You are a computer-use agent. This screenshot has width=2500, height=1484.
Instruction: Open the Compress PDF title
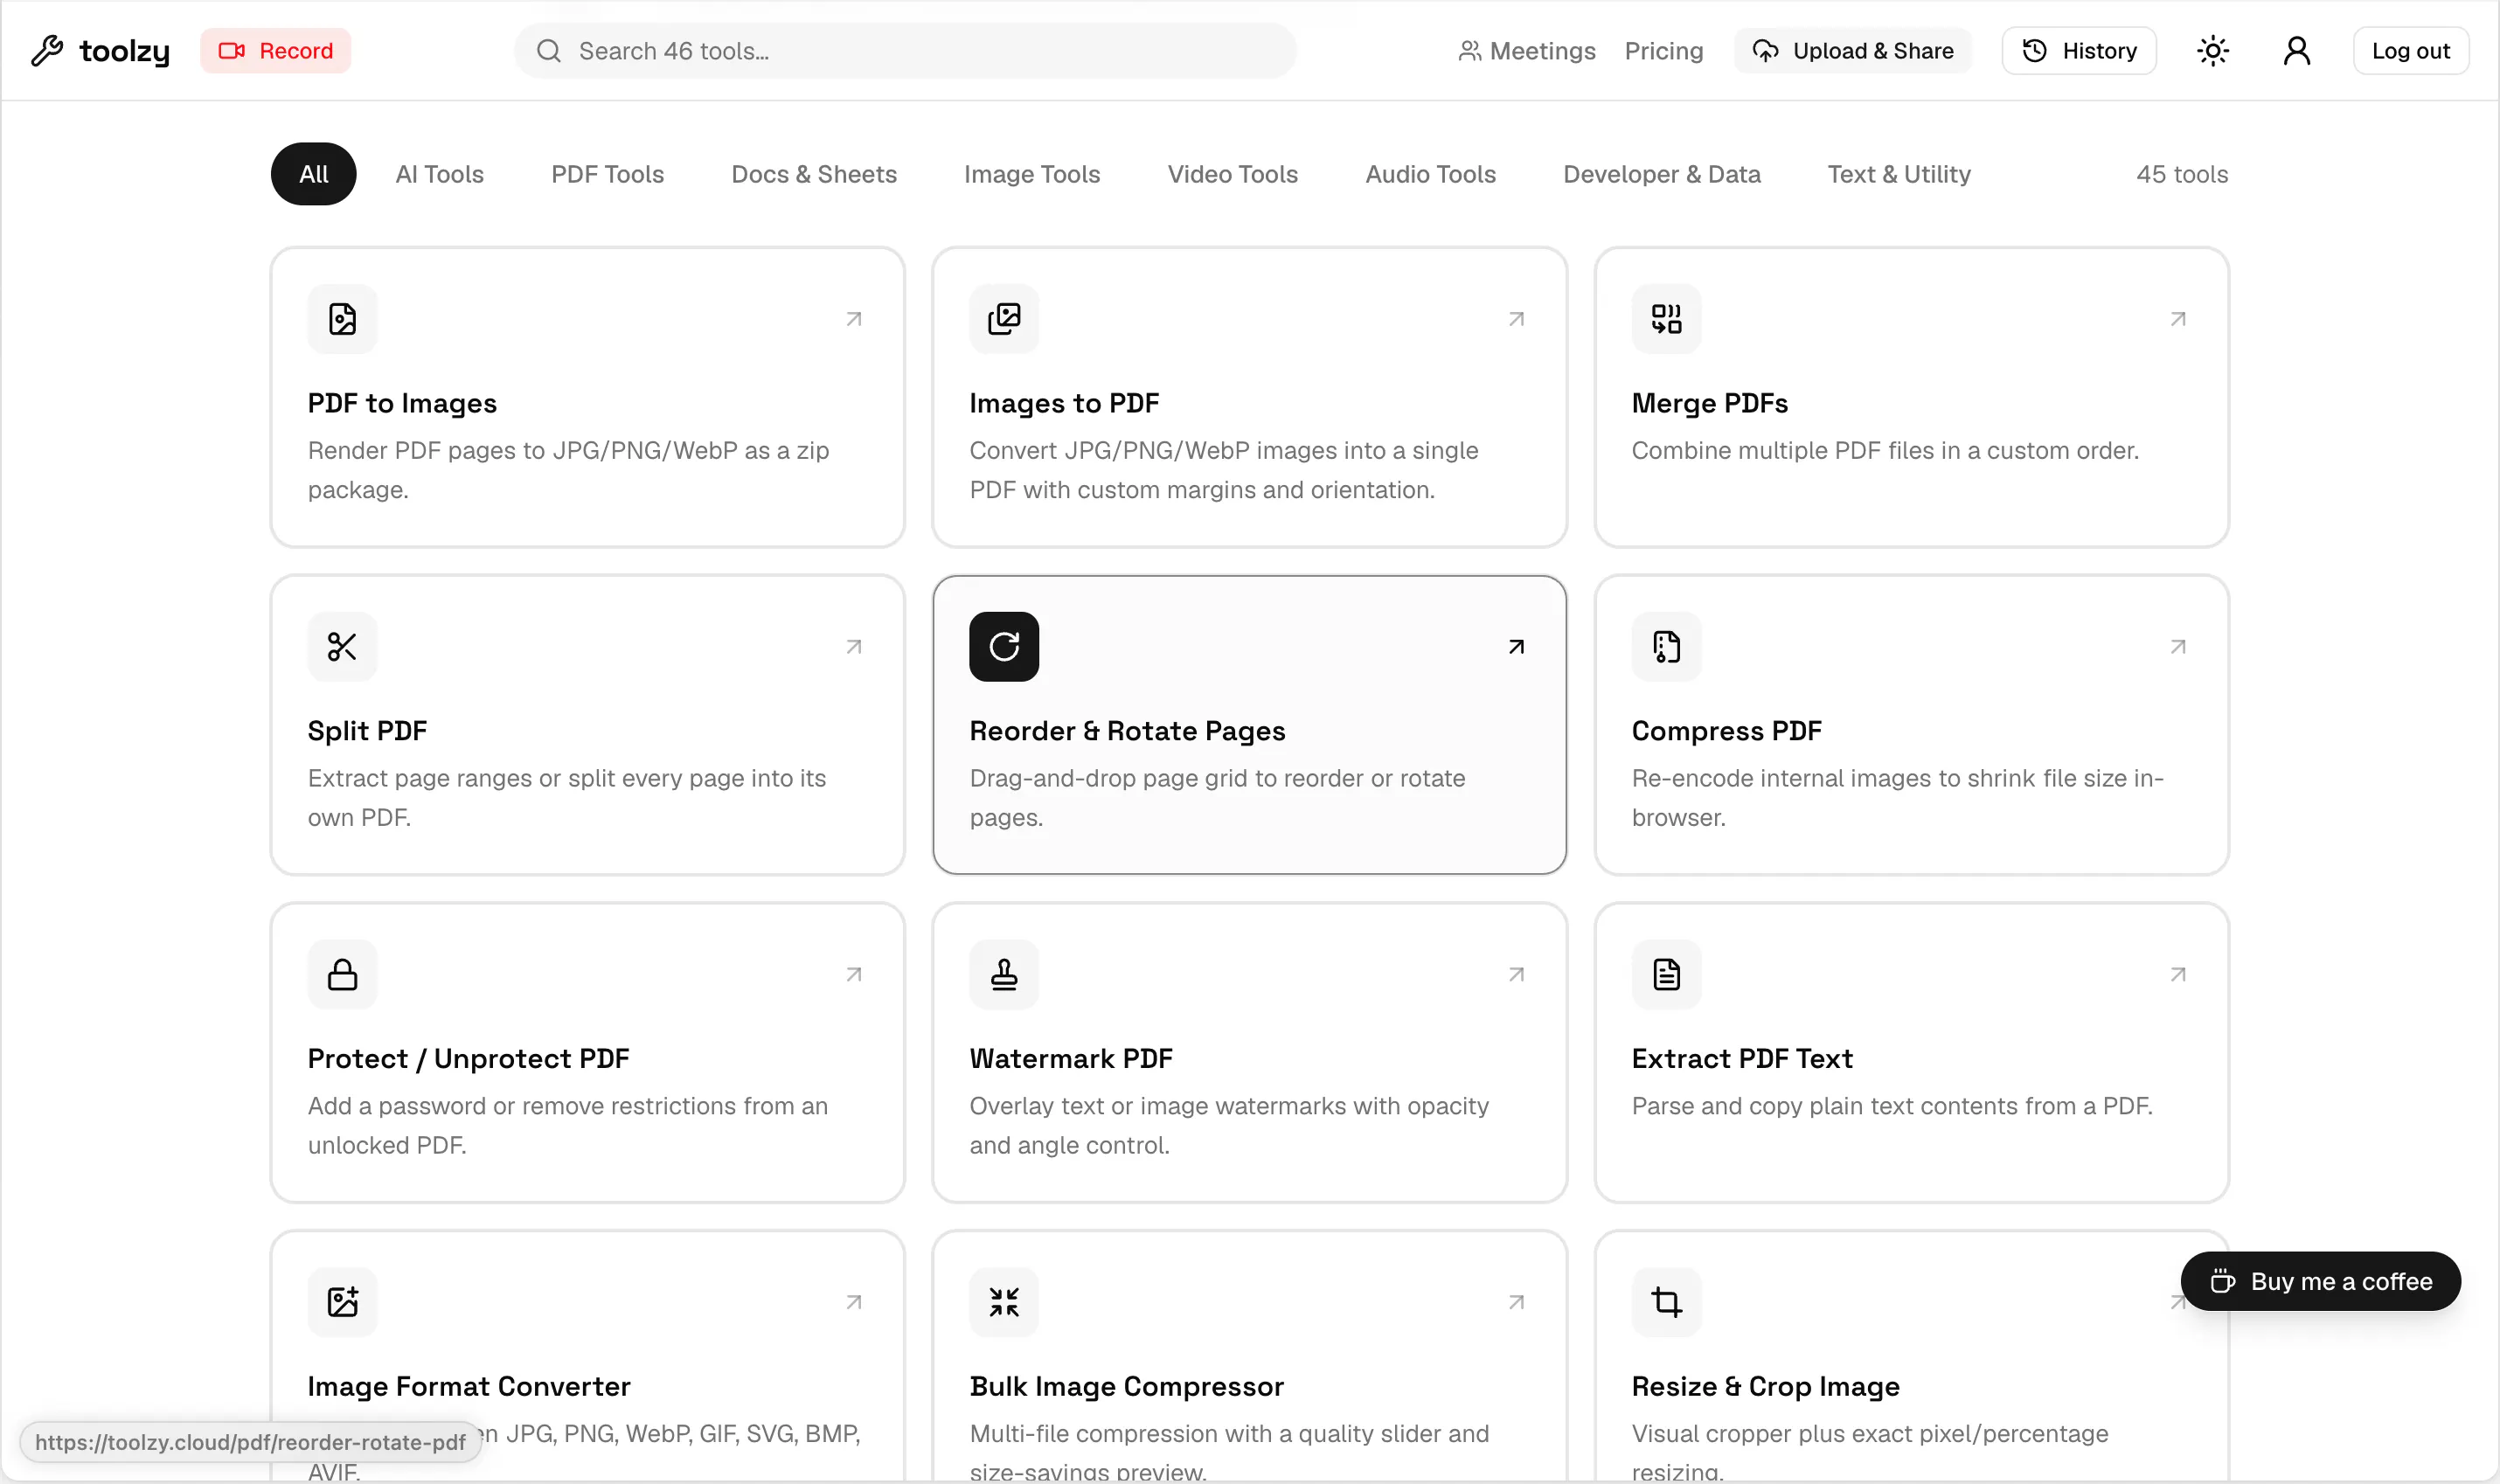(x=1726, y=731)
